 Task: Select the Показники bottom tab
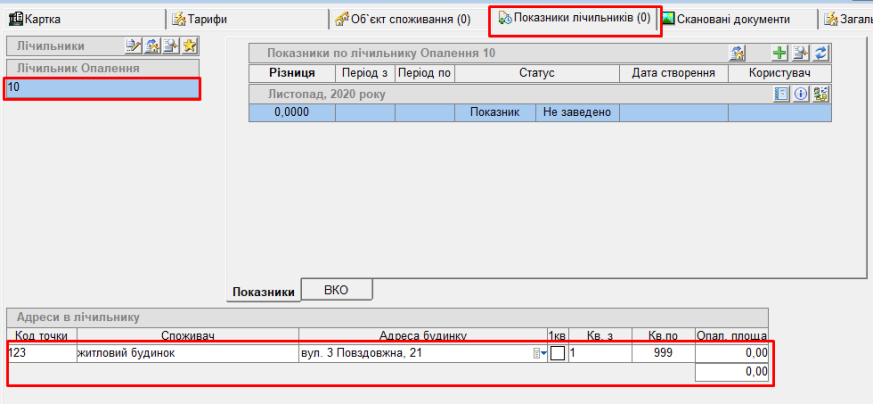tap(263, 291)
